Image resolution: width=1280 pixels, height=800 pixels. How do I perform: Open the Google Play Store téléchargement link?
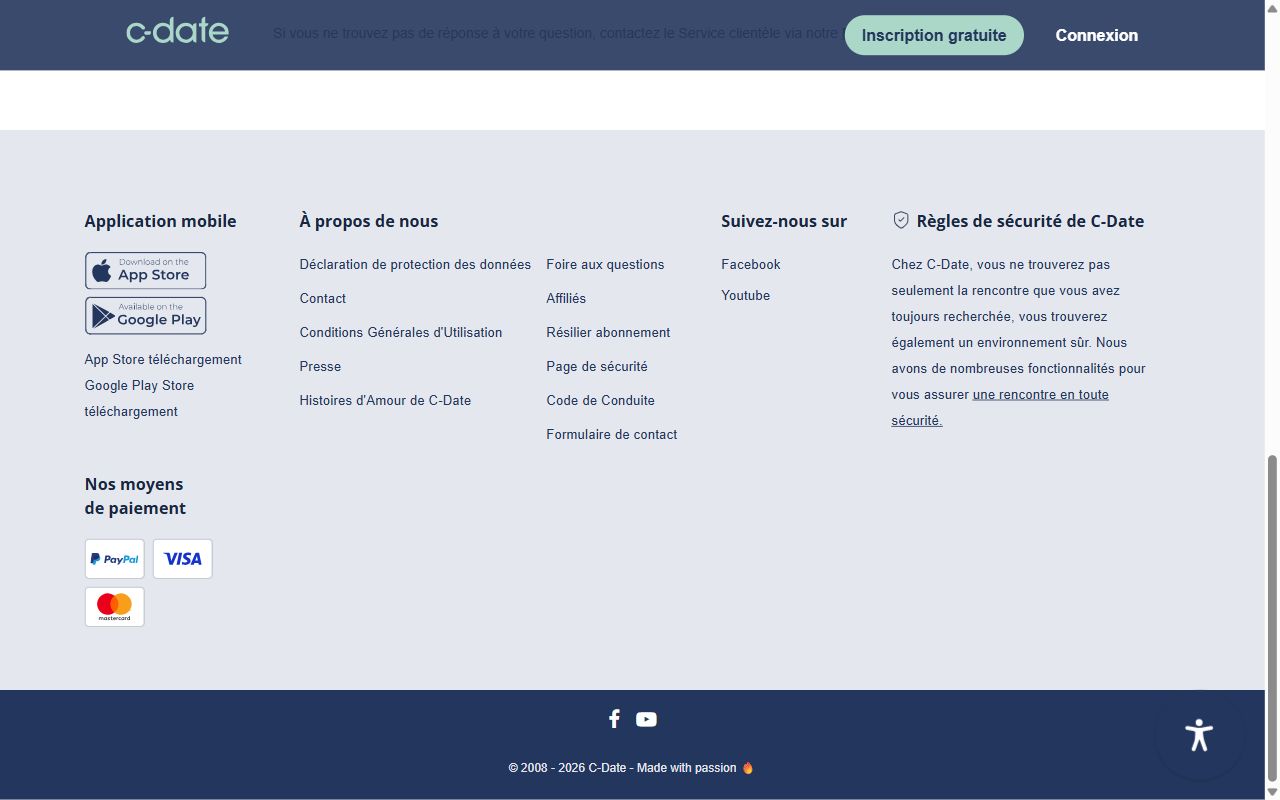click(139, 398)
